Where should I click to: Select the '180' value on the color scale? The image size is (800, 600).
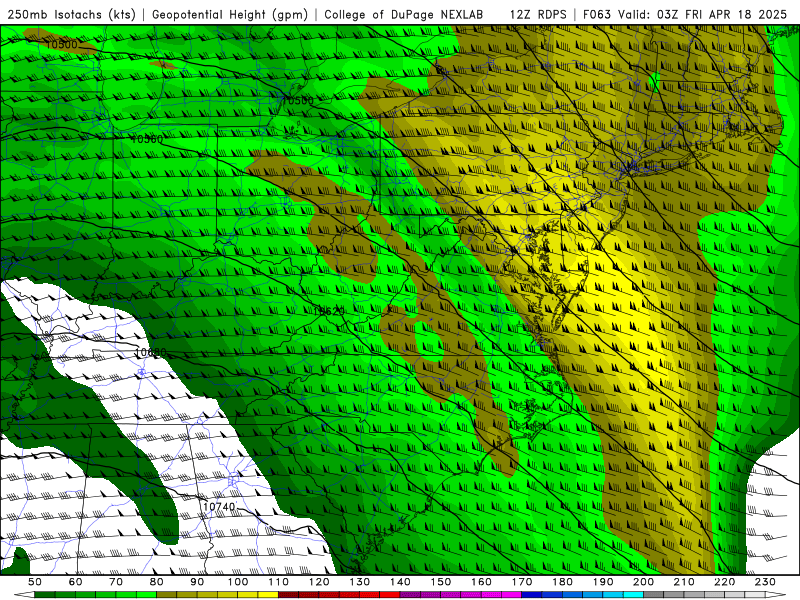coord(562,582)
